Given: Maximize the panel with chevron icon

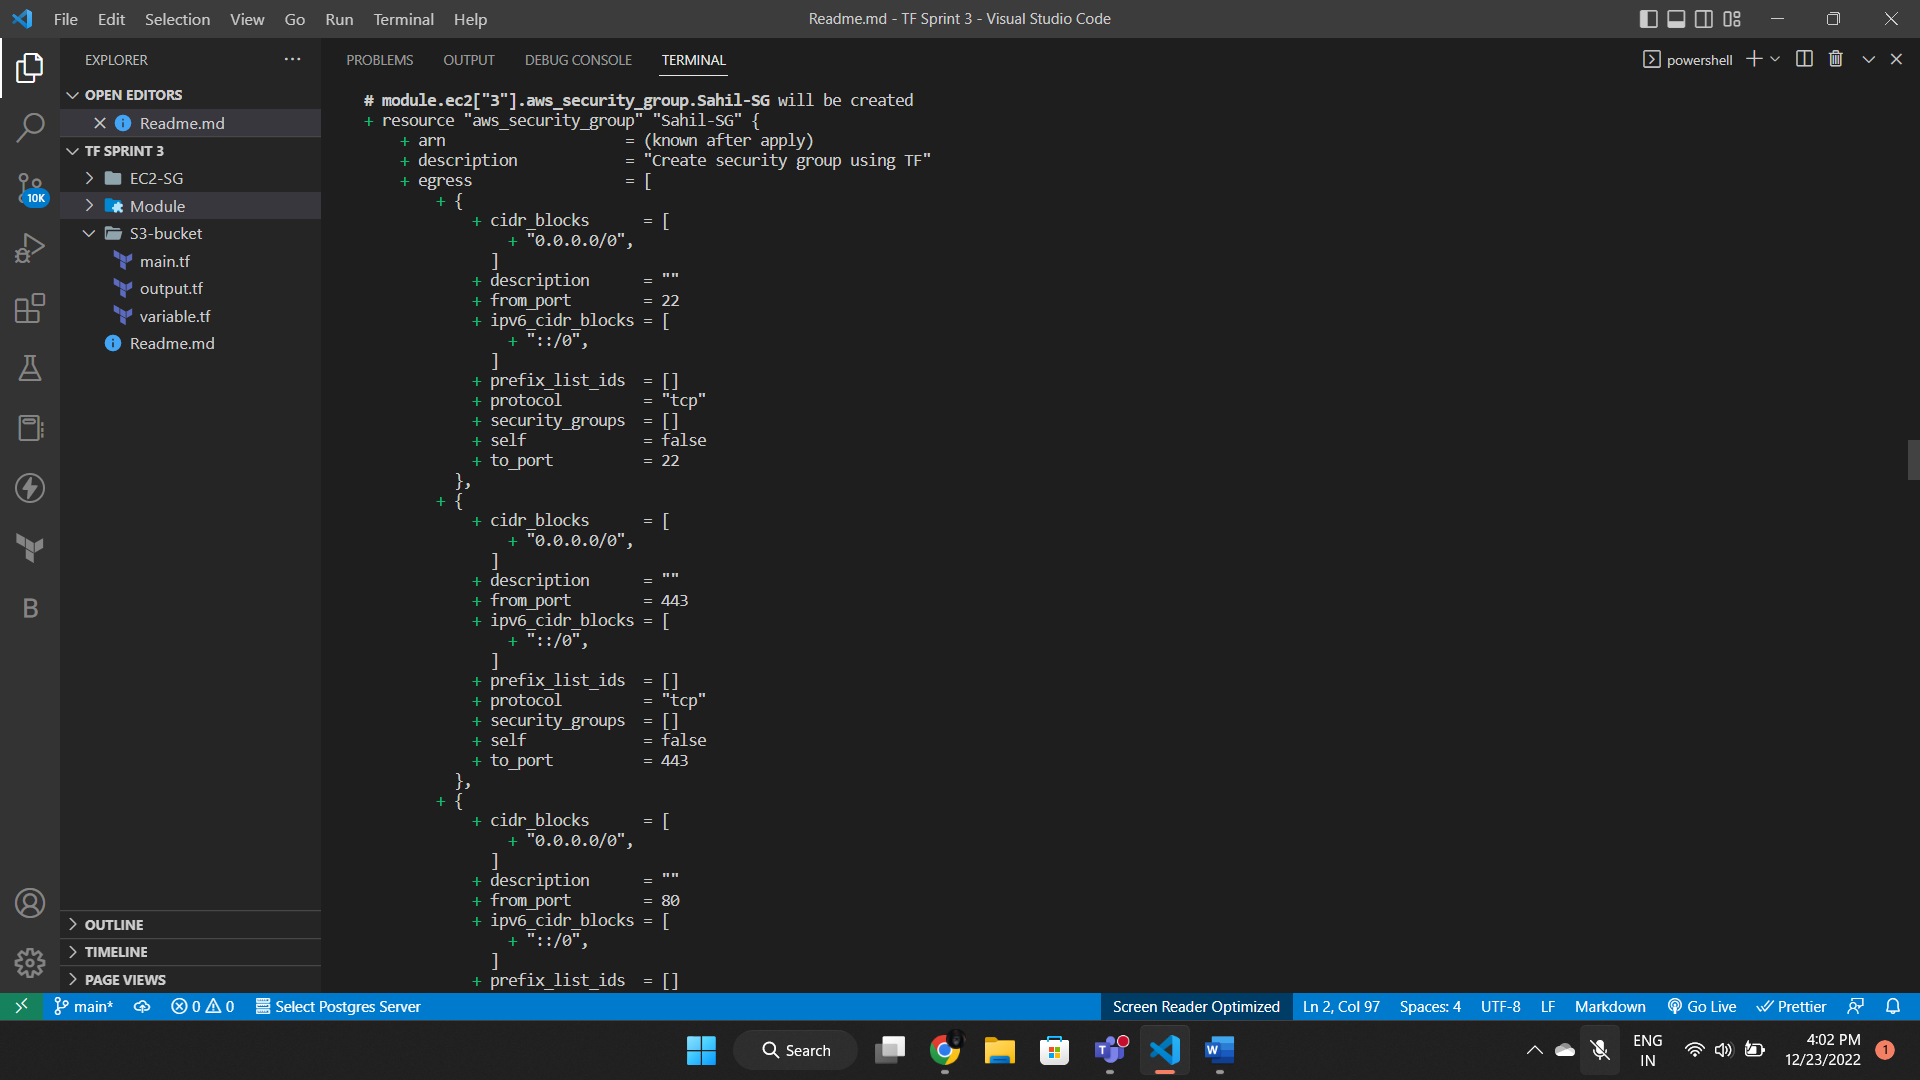Looking at the screenshot, I should (x=1868, y=59).
